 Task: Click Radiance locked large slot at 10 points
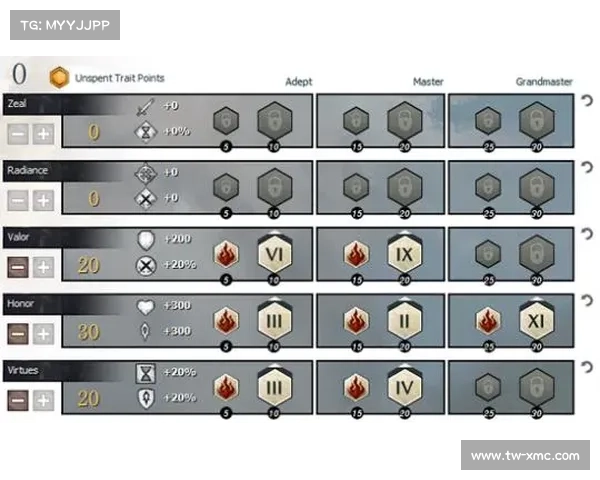point(274,188)
